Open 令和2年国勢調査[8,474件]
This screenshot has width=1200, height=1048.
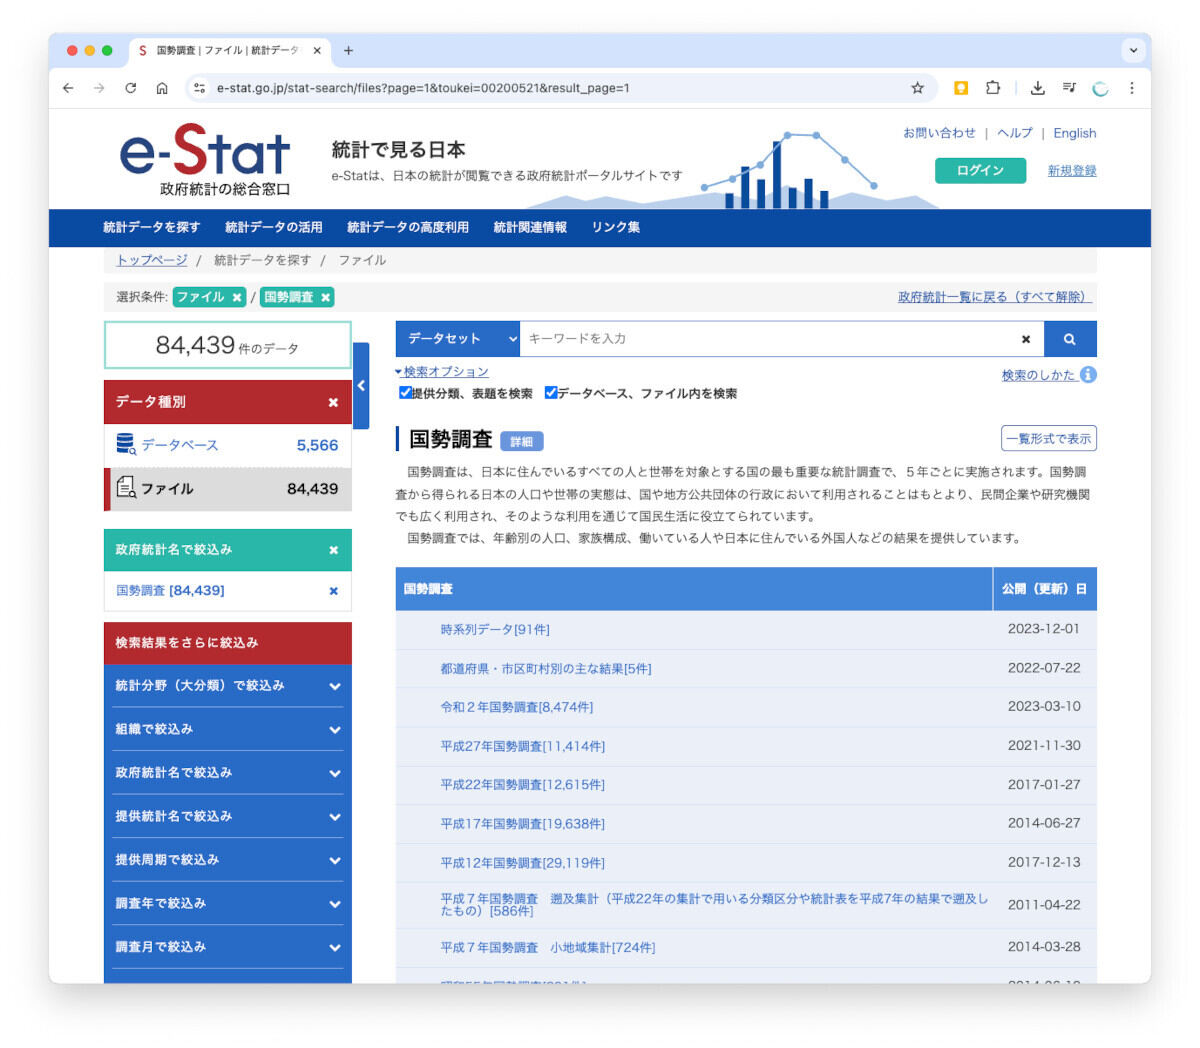(x=517, y=707)
